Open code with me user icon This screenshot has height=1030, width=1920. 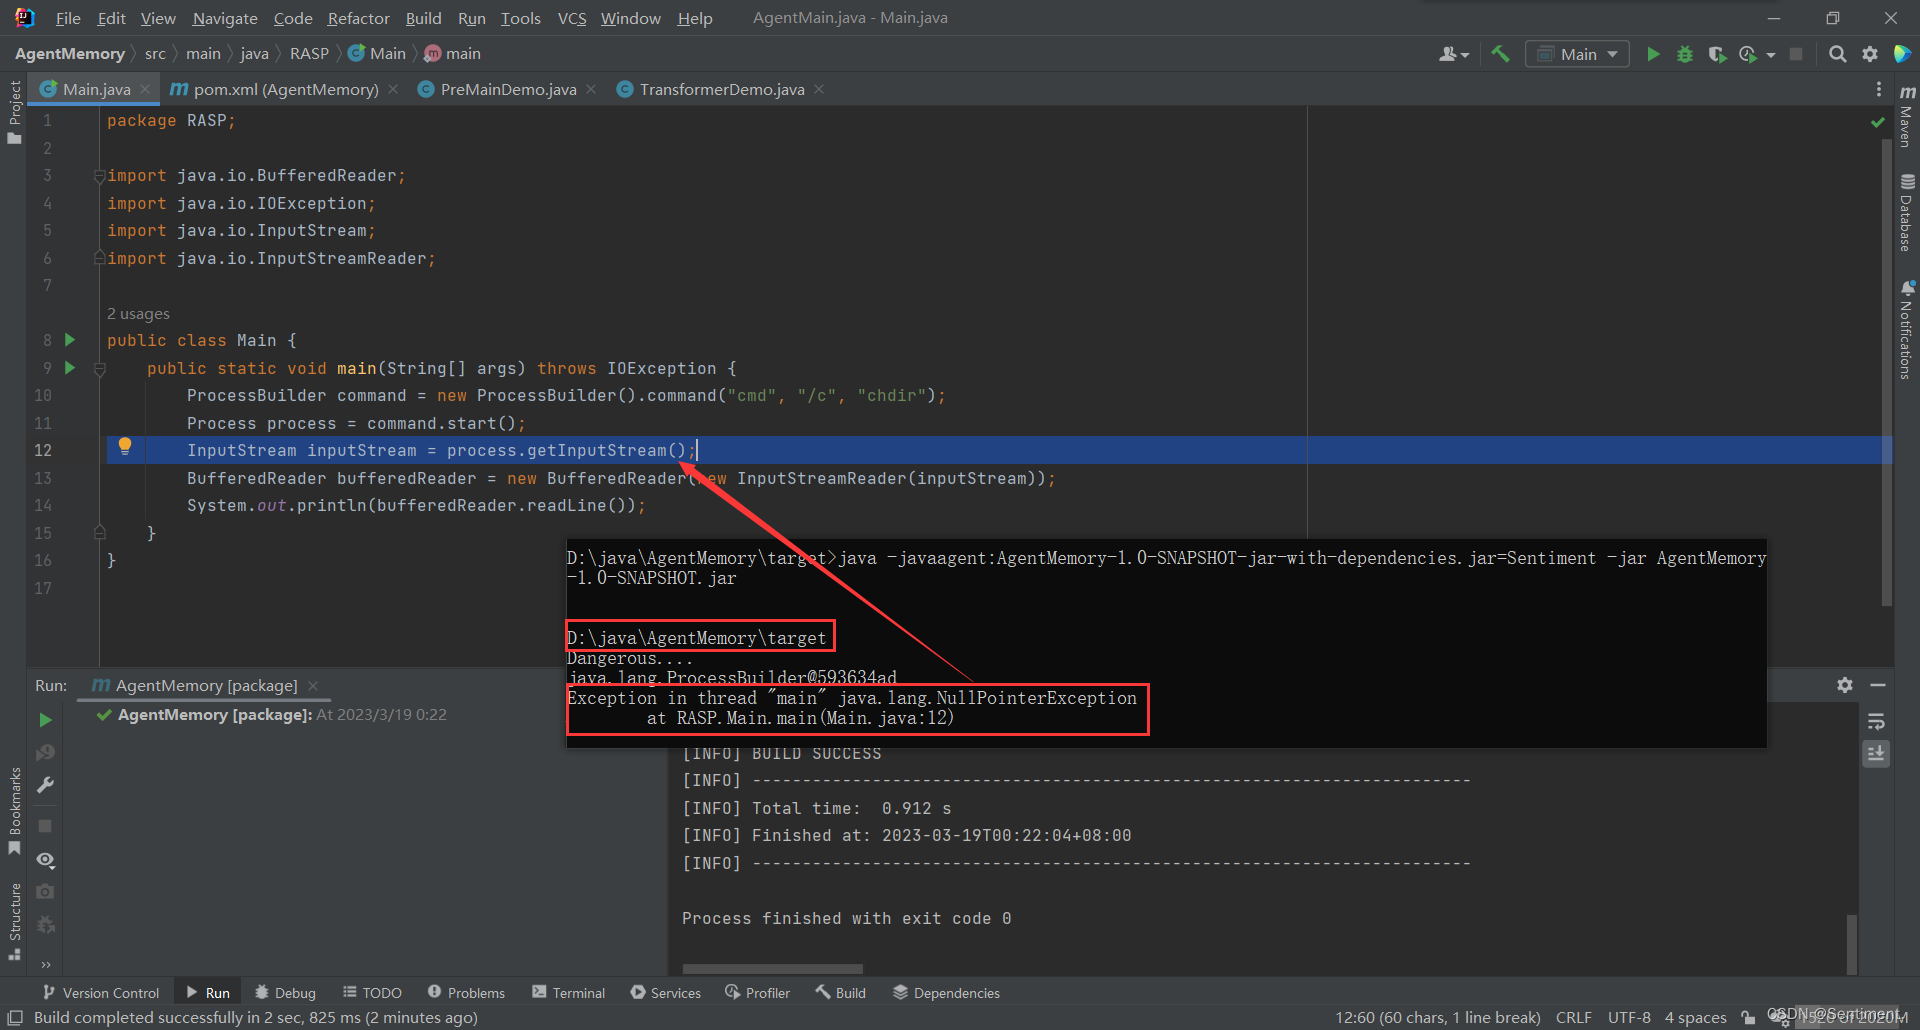tap(1447, 54)
